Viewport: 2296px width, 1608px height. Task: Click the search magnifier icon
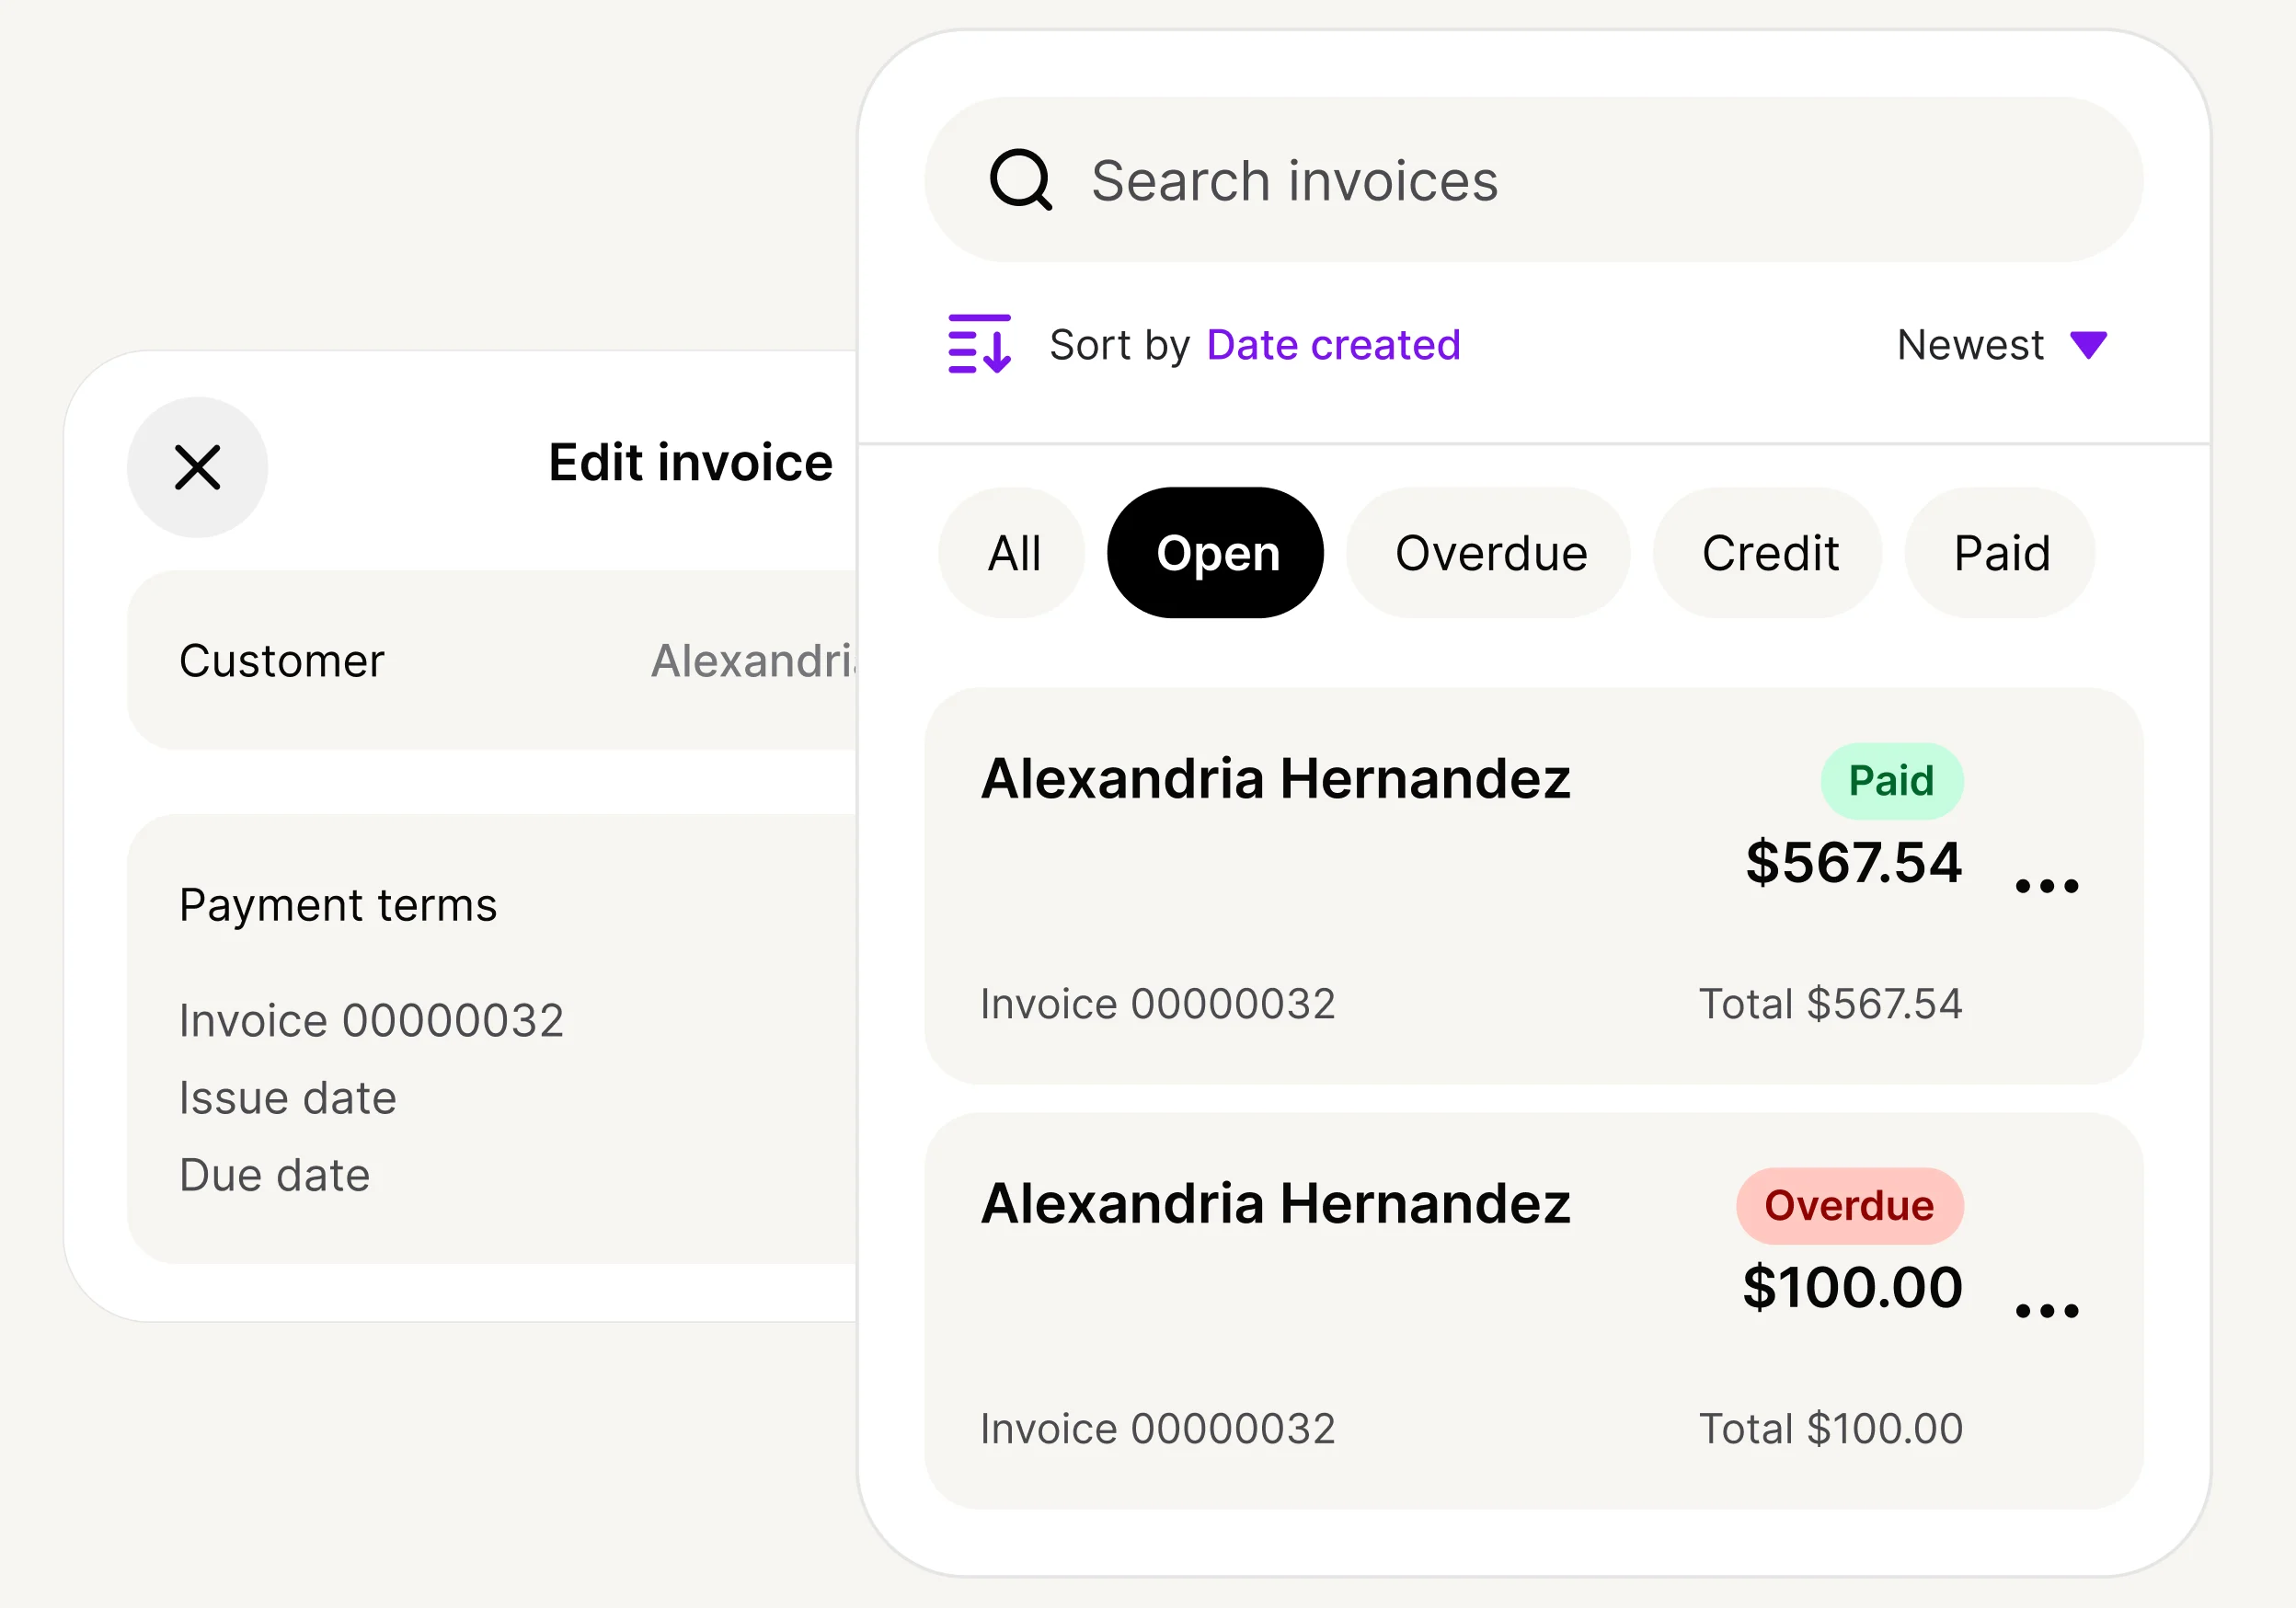(x=1020, y=180)
